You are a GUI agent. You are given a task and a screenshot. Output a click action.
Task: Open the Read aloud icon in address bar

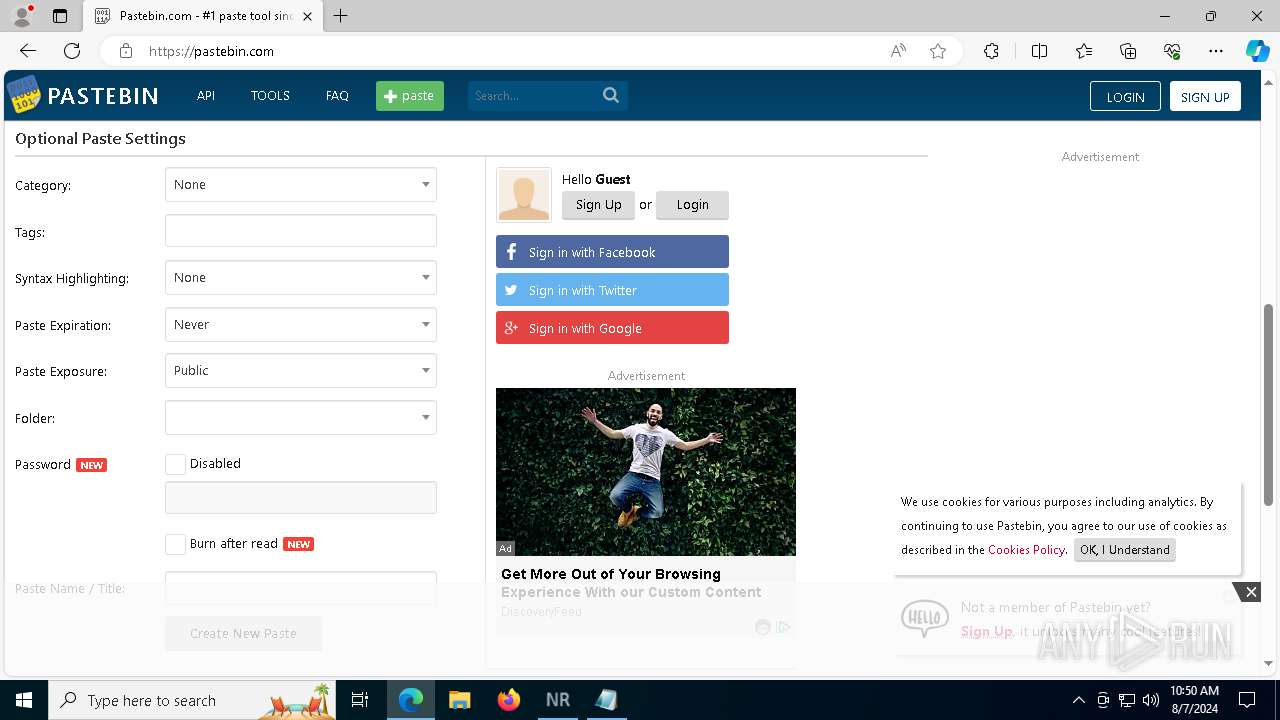pos(898,51)
